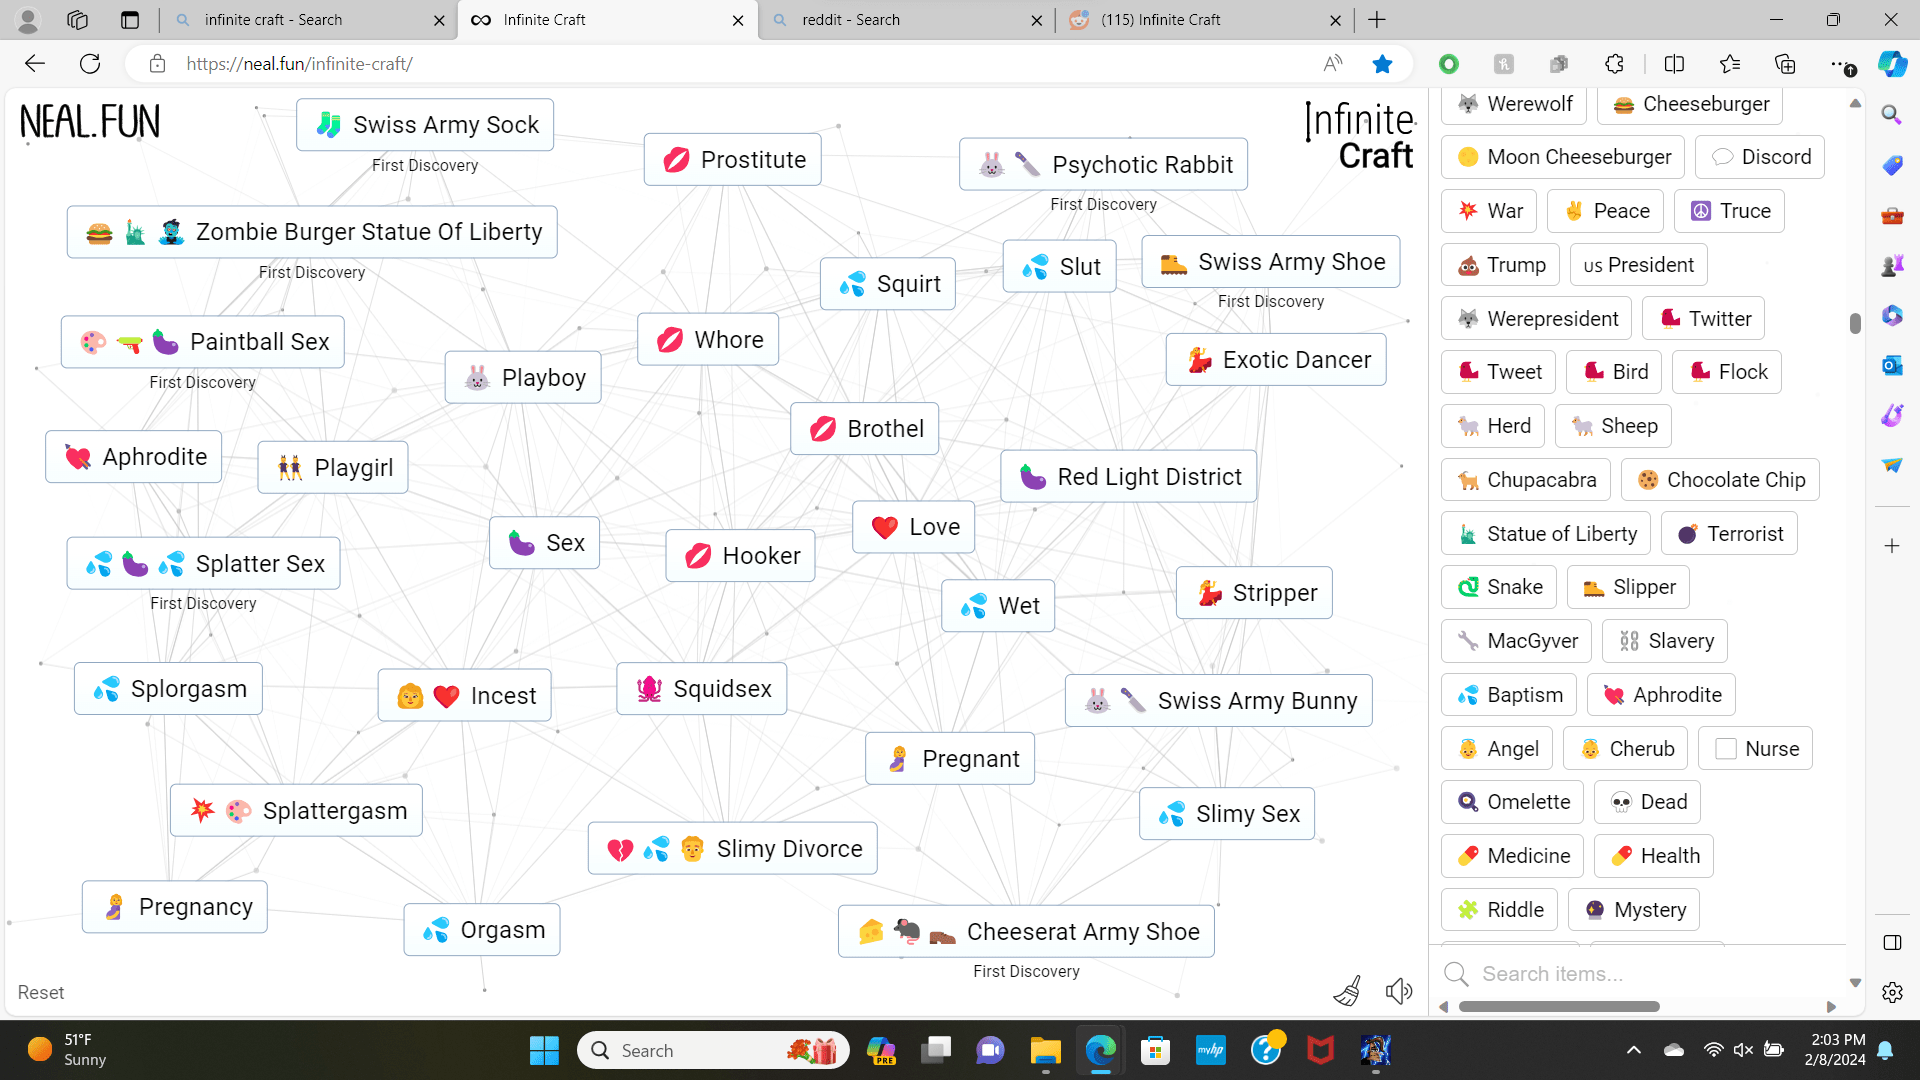Viewport: 1920px width, 1080px height.
Task: Select the Chocolate Chip item
Action: point(1720,479)
